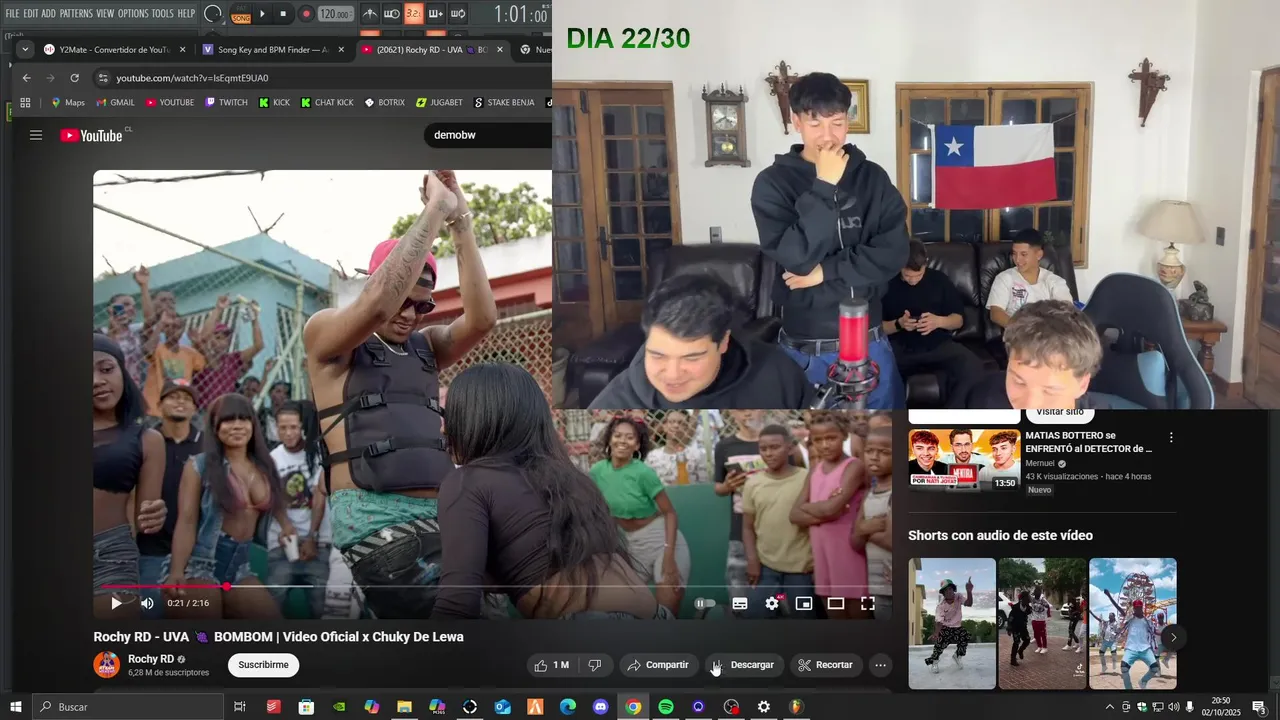Open FL Studio OPTIONS menu

tap(133, 13)
